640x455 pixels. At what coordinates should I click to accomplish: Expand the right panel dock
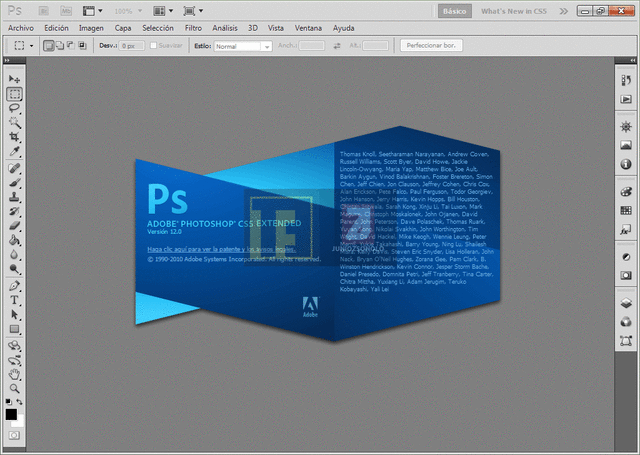tap(633, 60)
